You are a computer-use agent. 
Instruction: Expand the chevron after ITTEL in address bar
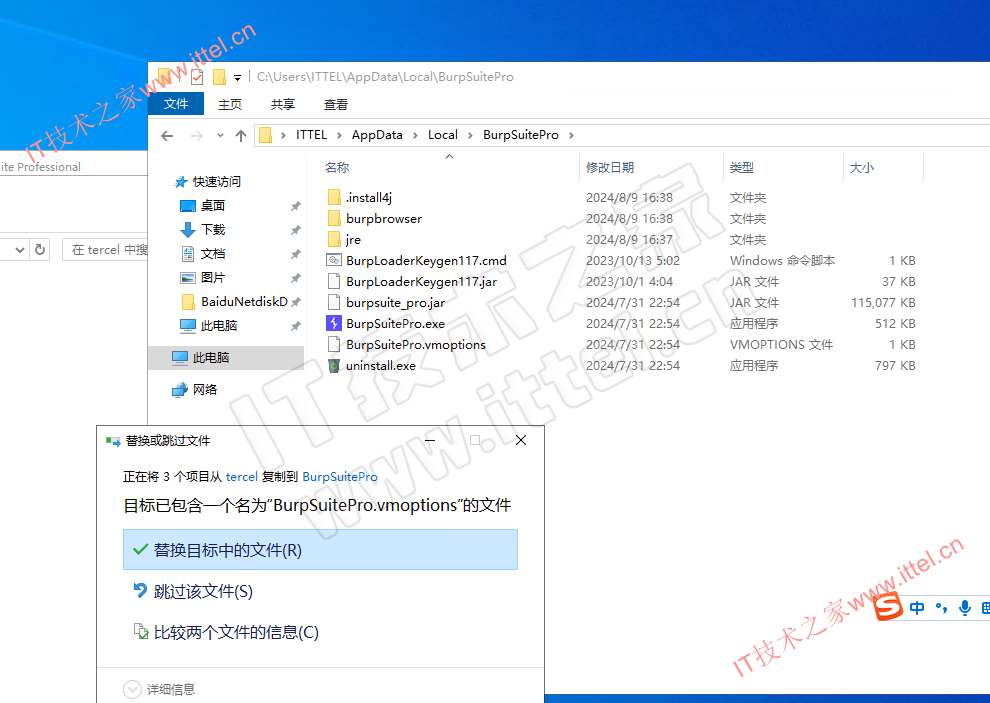click(x=340, y=135)
